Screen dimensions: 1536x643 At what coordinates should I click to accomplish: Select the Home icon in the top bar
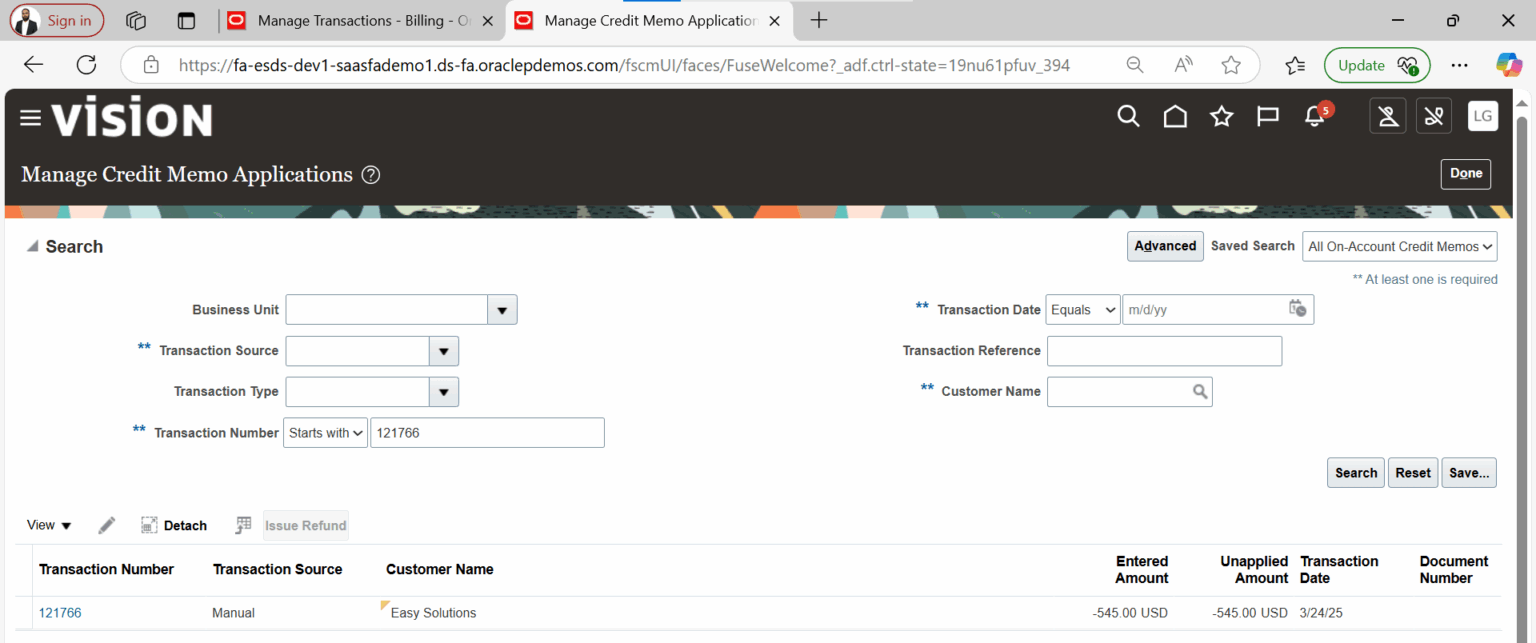click(1174, 116)
